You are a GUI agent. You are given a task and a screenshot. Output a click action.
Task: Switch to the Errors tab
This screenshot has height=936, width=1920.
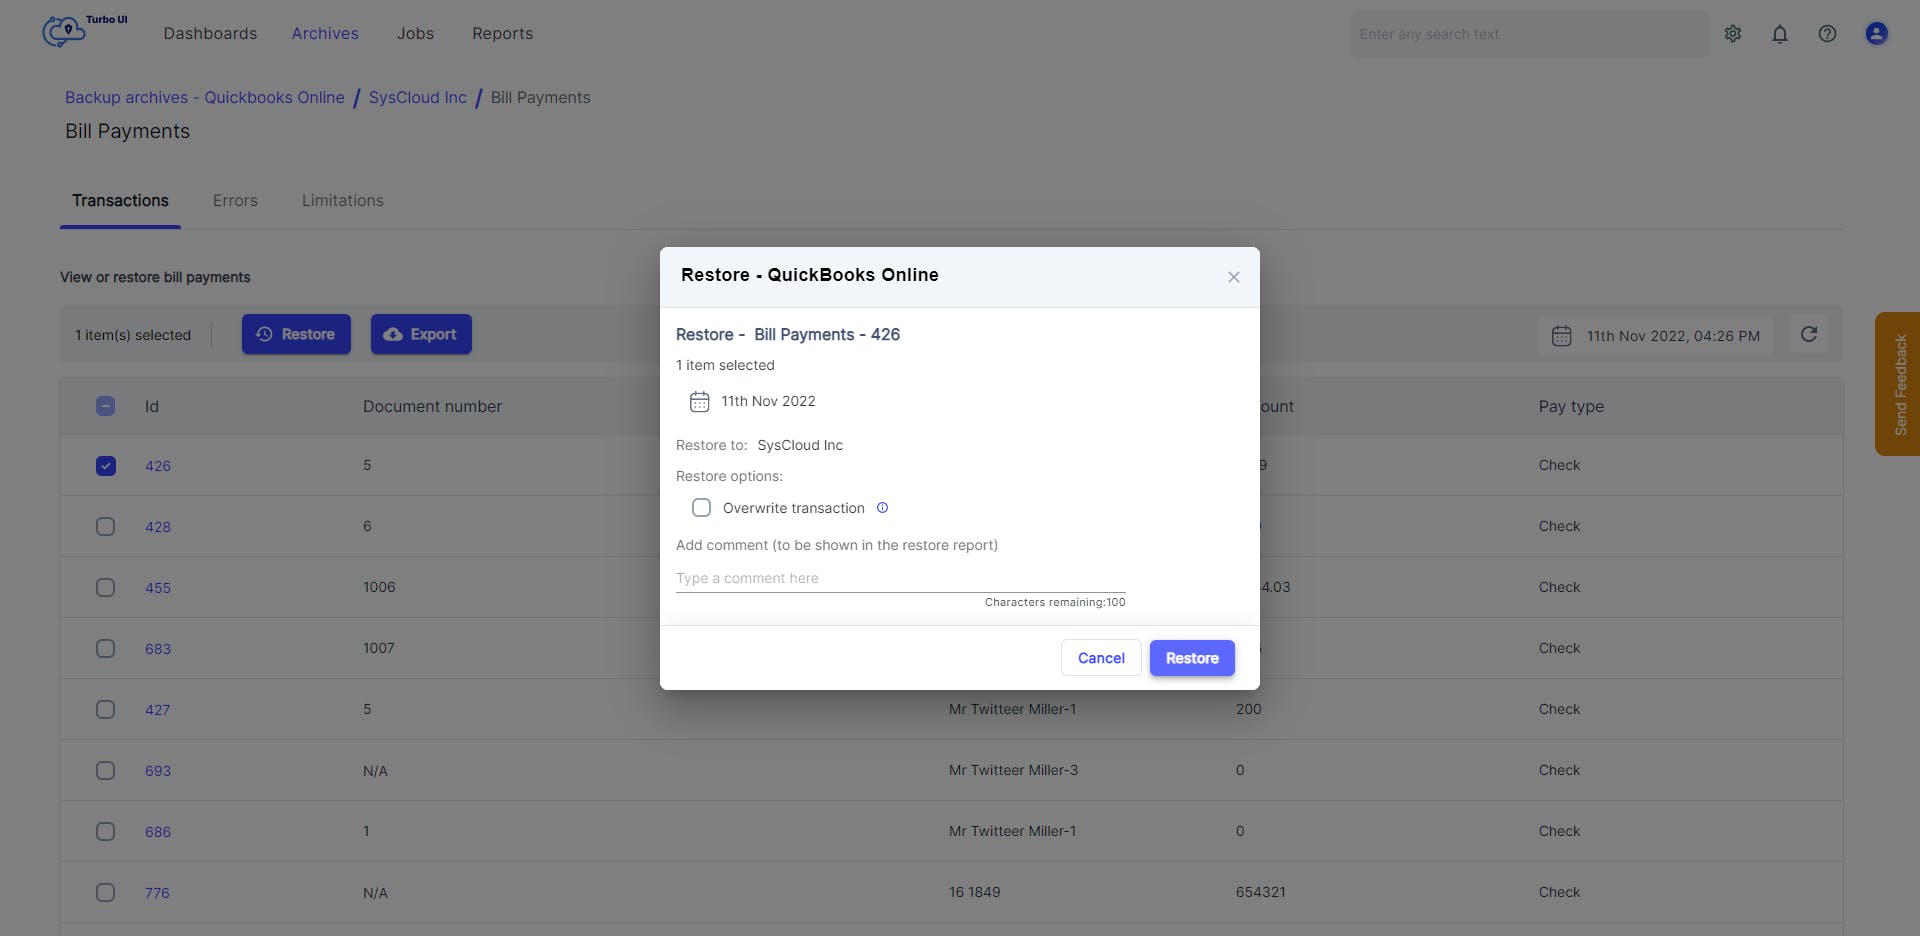pyautogui.click(x=235, y=201)
